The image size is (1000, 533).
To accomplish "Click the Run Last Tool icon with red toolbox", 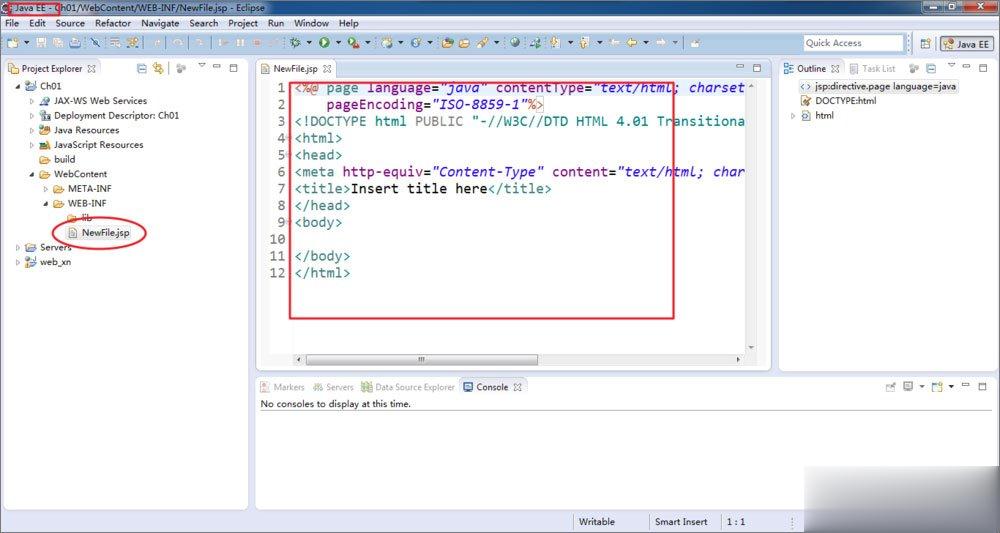I will (353, 43).
